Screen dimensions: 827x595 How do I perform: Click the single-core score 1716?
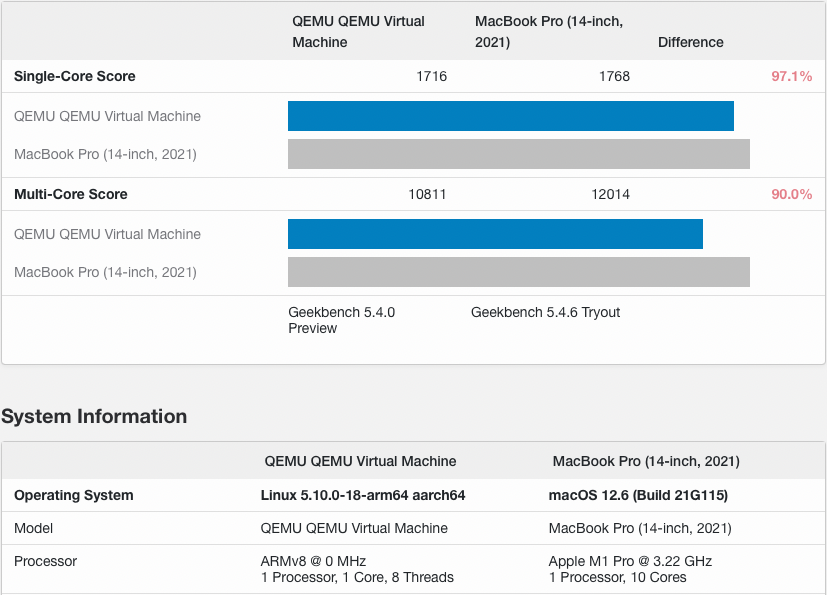(x=431, y=76)
